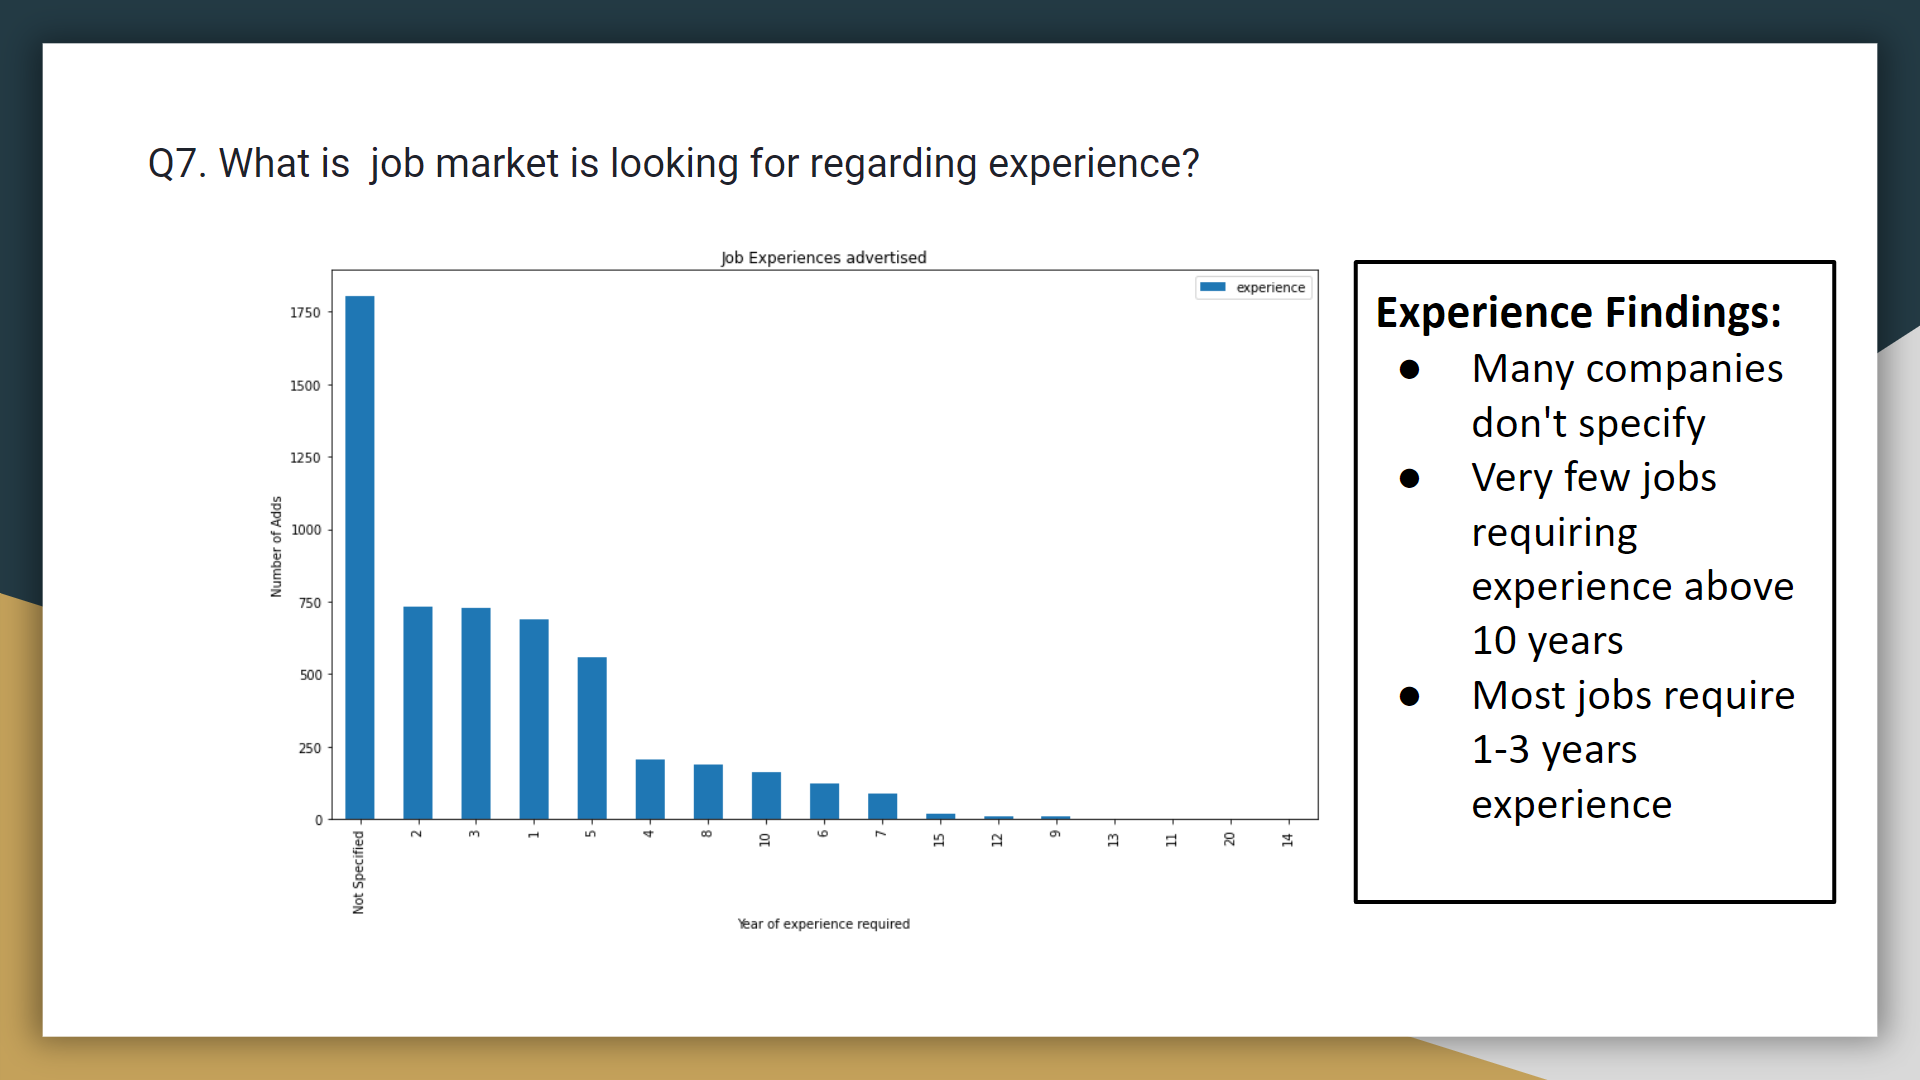The image size is (1920, 1080).
Task: Click the bar for 6 years experience
Action: click(824, 801)
